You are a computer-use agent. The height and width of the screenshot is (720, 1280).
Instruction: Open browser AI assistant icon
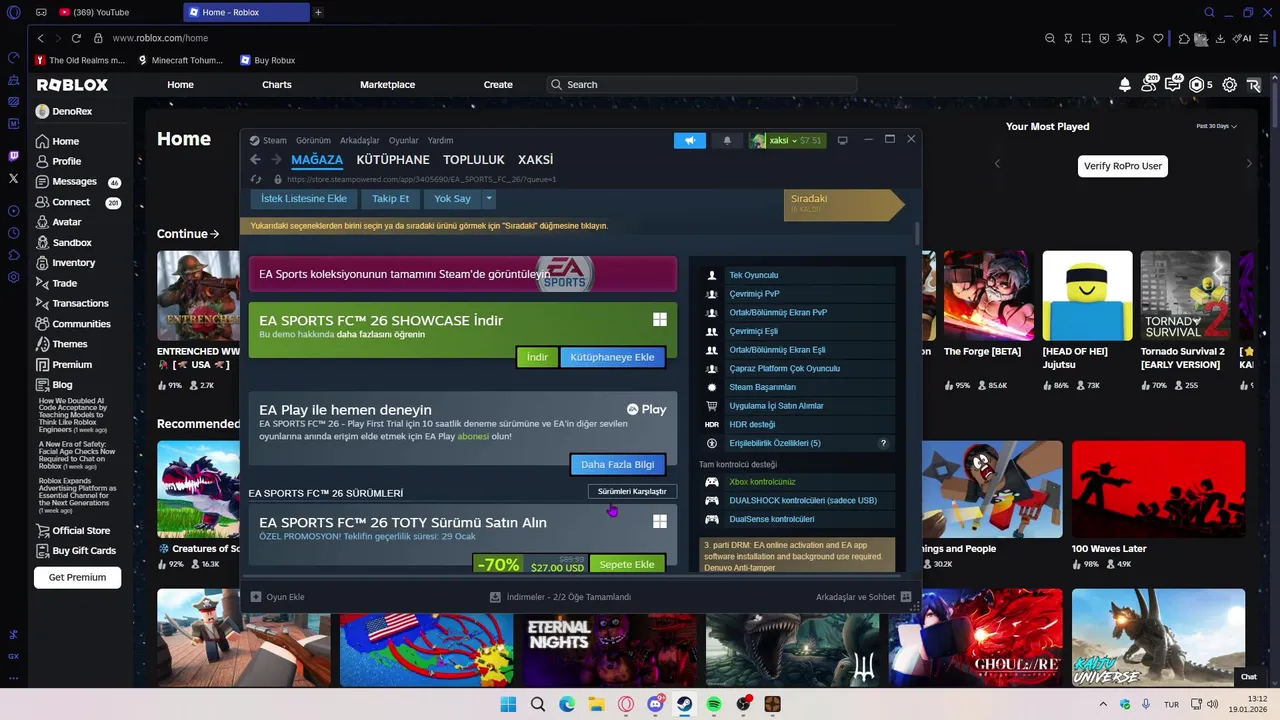click(1242, 38)
